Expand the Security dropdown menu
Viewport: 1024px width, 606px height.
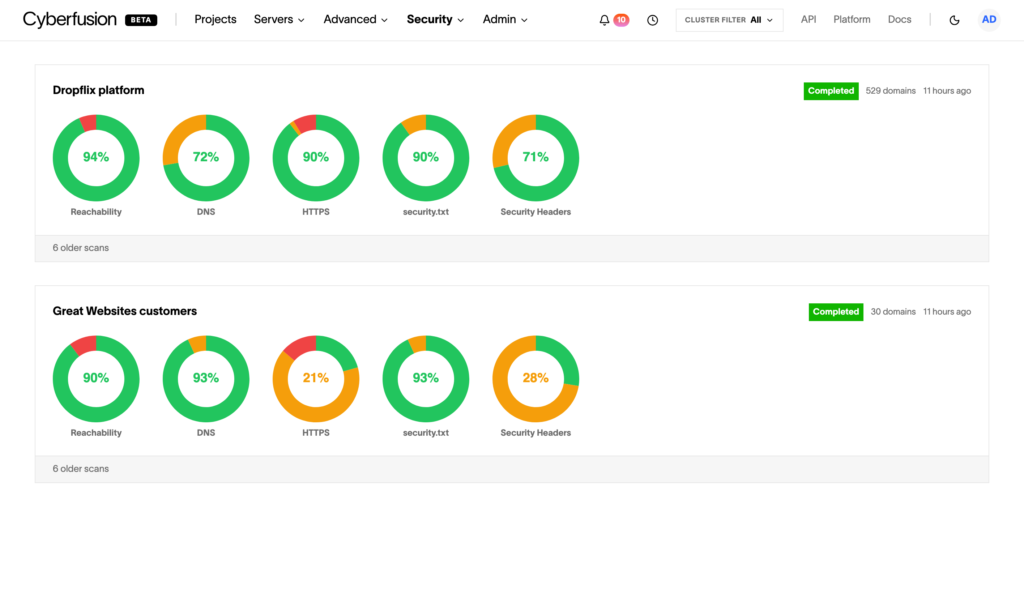(435, 20)
